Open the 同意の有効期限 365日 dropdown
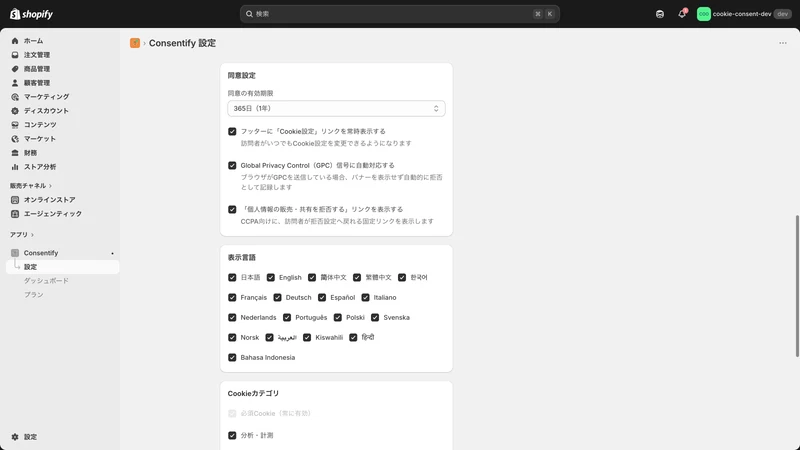This screenshot has width=800, height=450. pos(336,108)
